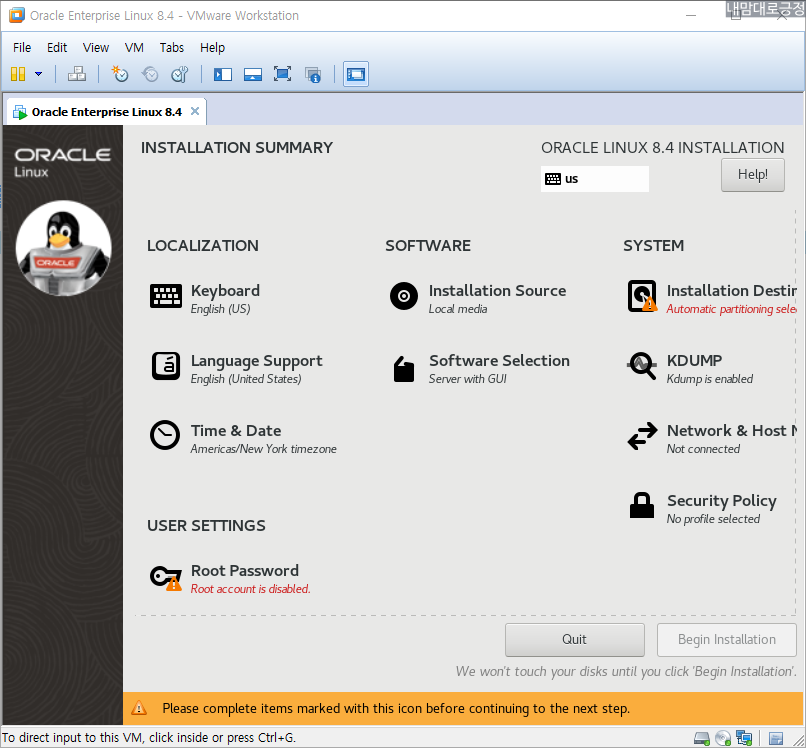The width and height of the screenshot is (806, 748).
Task: Click the Root Password label
Action: tap(245, 571)
